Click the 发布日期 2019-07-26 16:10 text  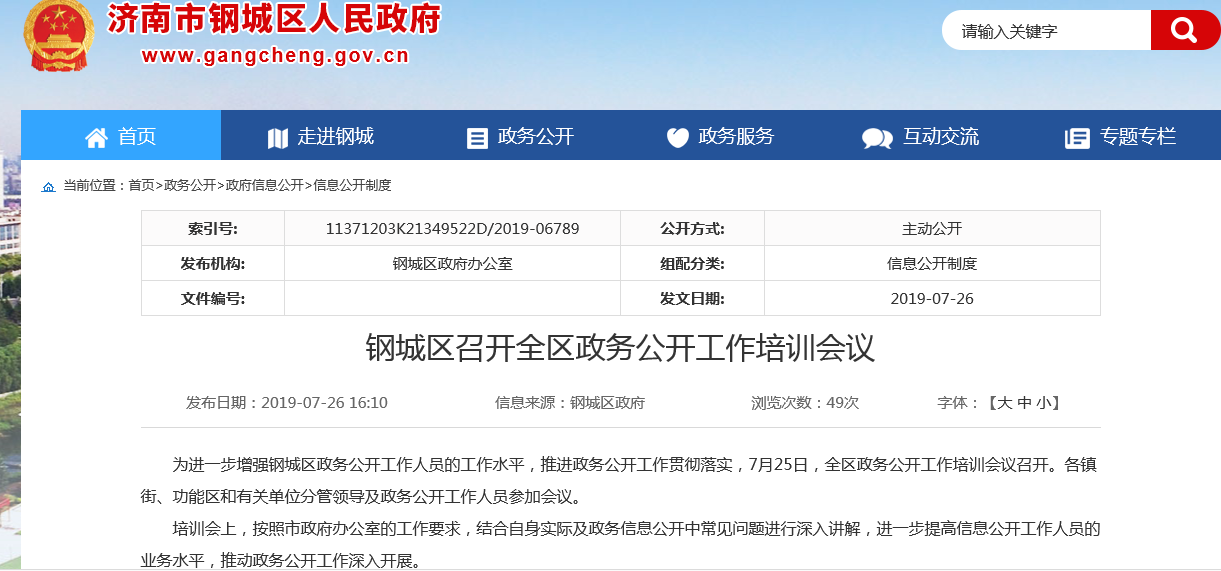287,403
